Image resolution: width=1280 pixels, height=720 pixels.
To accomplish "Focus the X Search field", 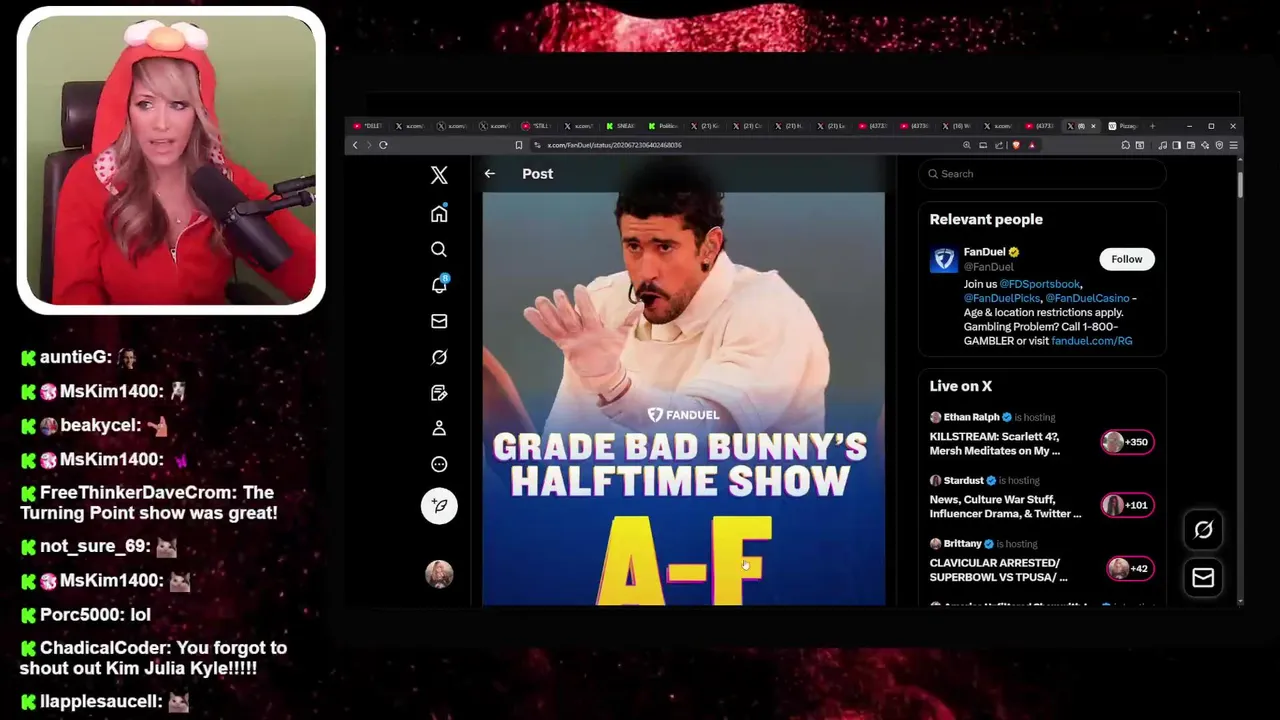I will point(1042,174).
